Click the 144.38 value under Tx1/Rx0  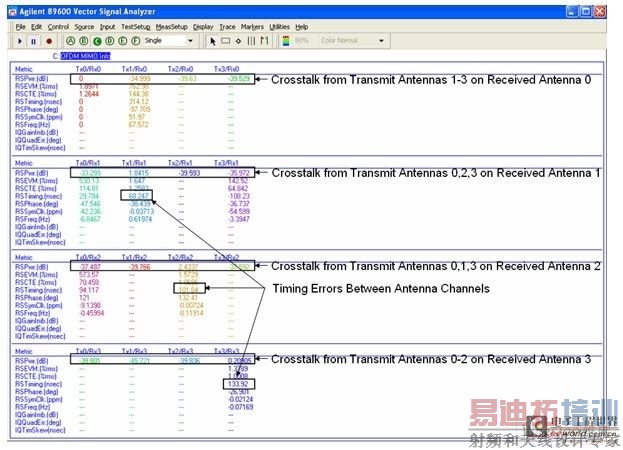pyautogui.click(x=139, y=94)
